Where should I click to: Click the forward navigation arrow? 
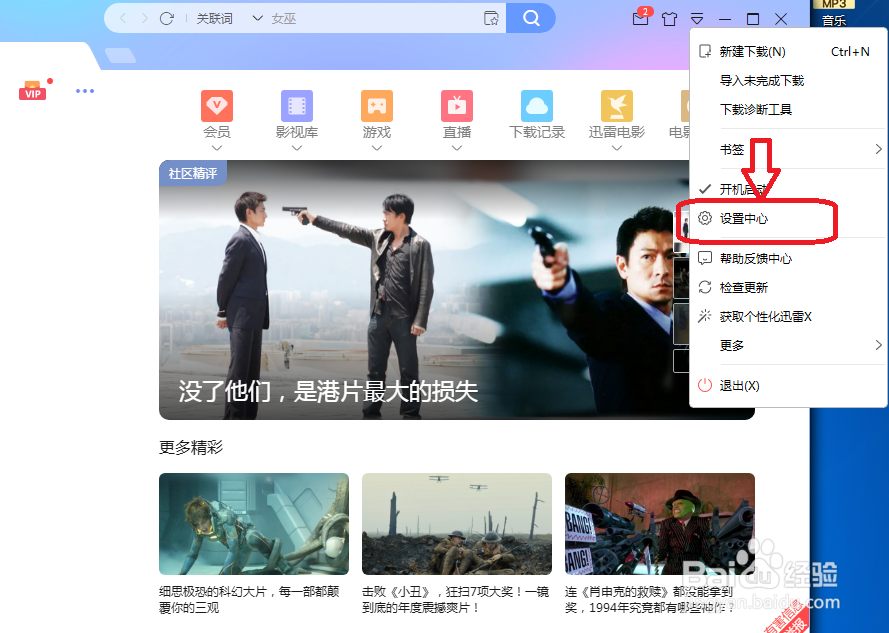[x=144, y=19]
